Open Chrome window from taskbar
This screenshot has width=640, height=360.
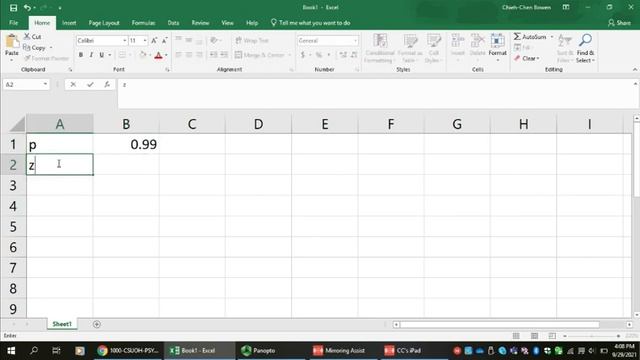pos(129,351)
